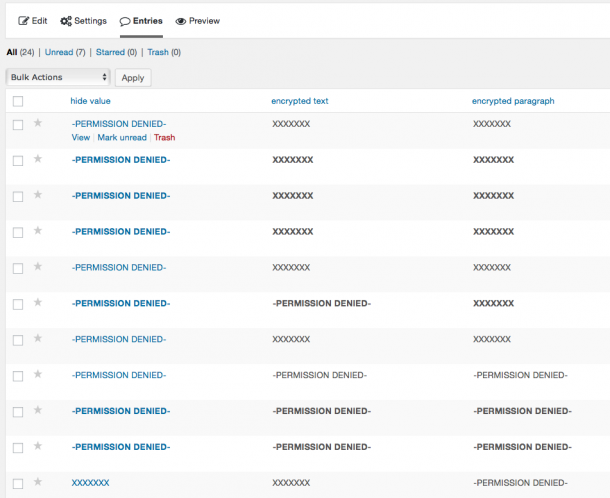The width and height of the screenshot is (610, 498).
Task: Star the fifth entry row
Action: pyautogui.click(x=38, y=267)
